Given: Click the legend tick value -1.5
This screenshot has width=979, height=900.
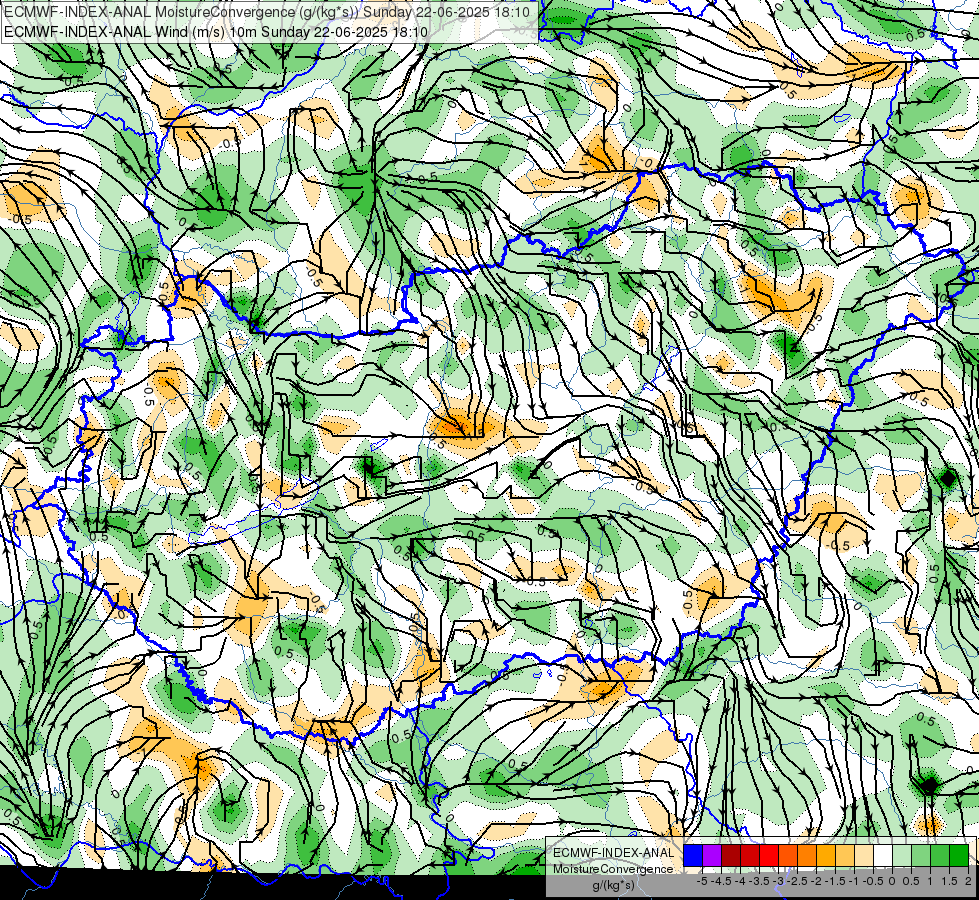Looking at the screenshot, I should pyautogui.click(x=834, y=881).
